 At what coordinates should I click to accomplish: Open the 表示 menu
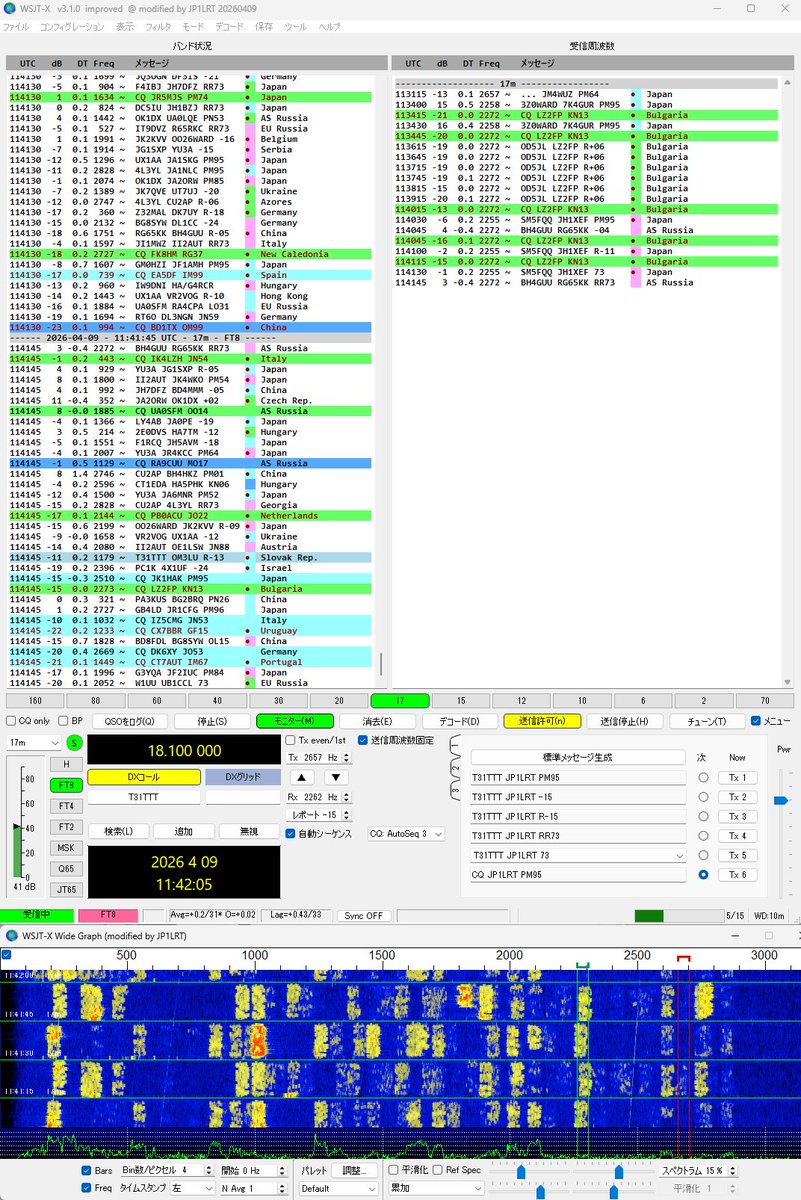click(125, 27)
